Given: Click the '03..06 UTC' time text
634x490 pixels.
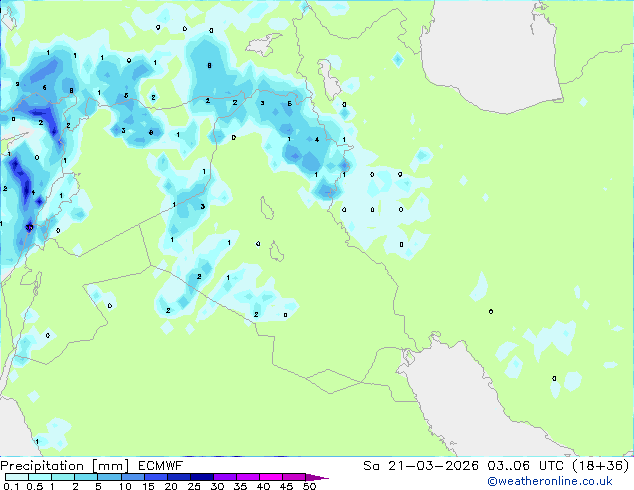Looking at the screenshot, I should click(525, 466).
